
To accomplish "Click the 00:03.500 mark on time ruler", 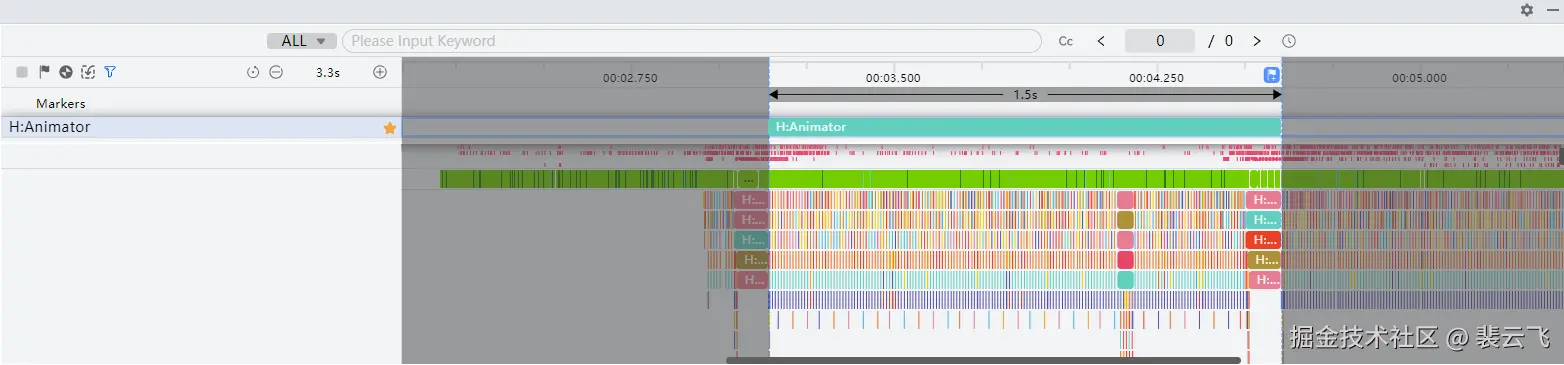I will [893, 78].
